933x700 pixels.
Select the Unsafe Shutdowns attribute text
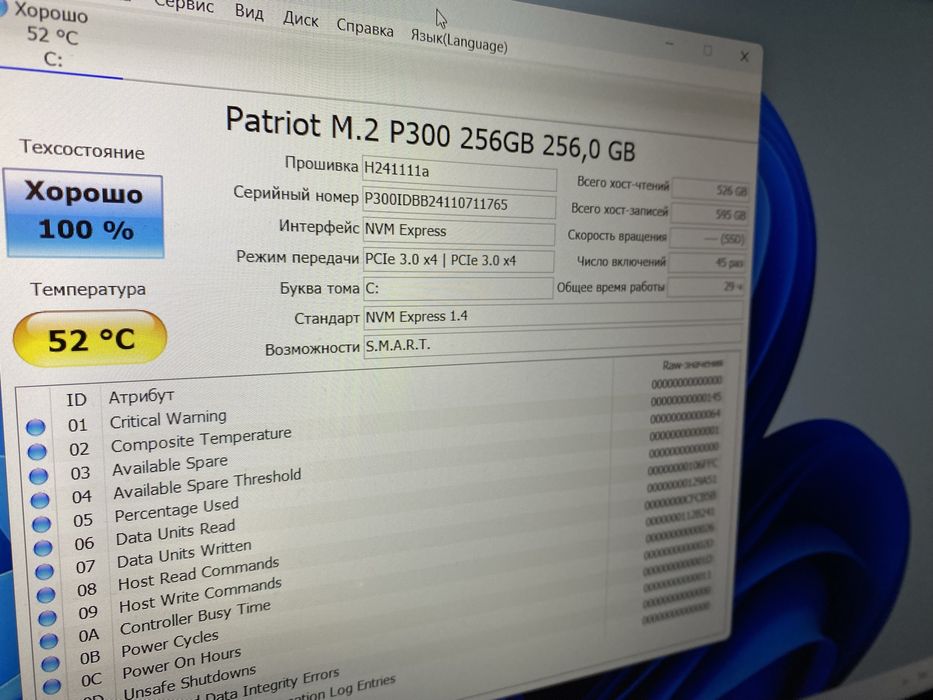click(190, 682)
